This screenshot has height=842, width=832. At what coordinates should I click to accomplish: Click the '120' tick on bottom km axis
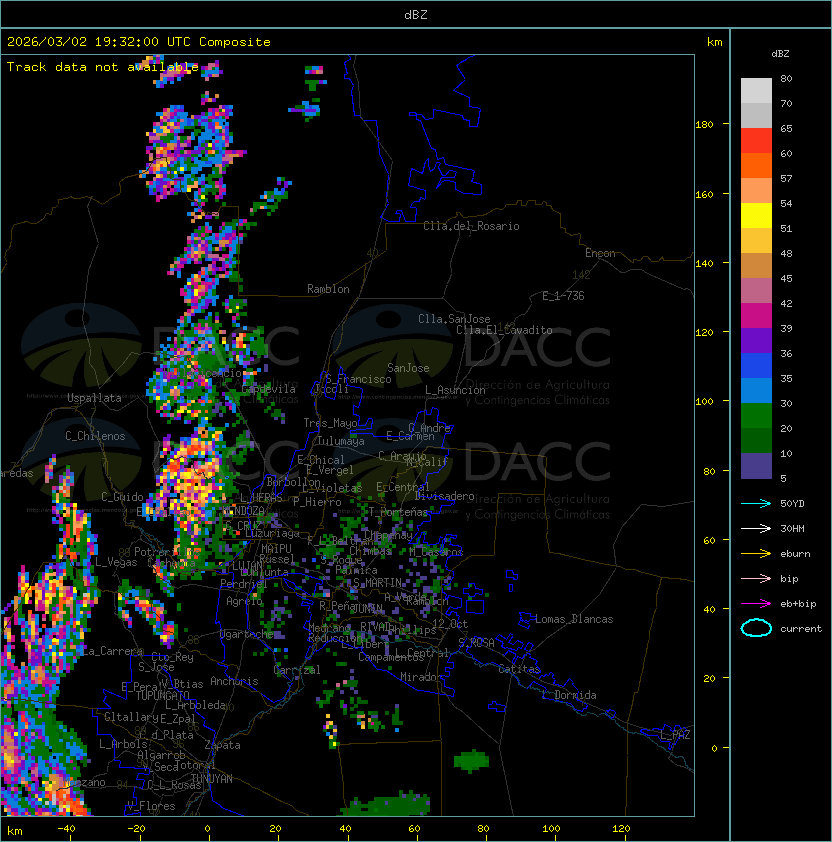tap(621, 829)
